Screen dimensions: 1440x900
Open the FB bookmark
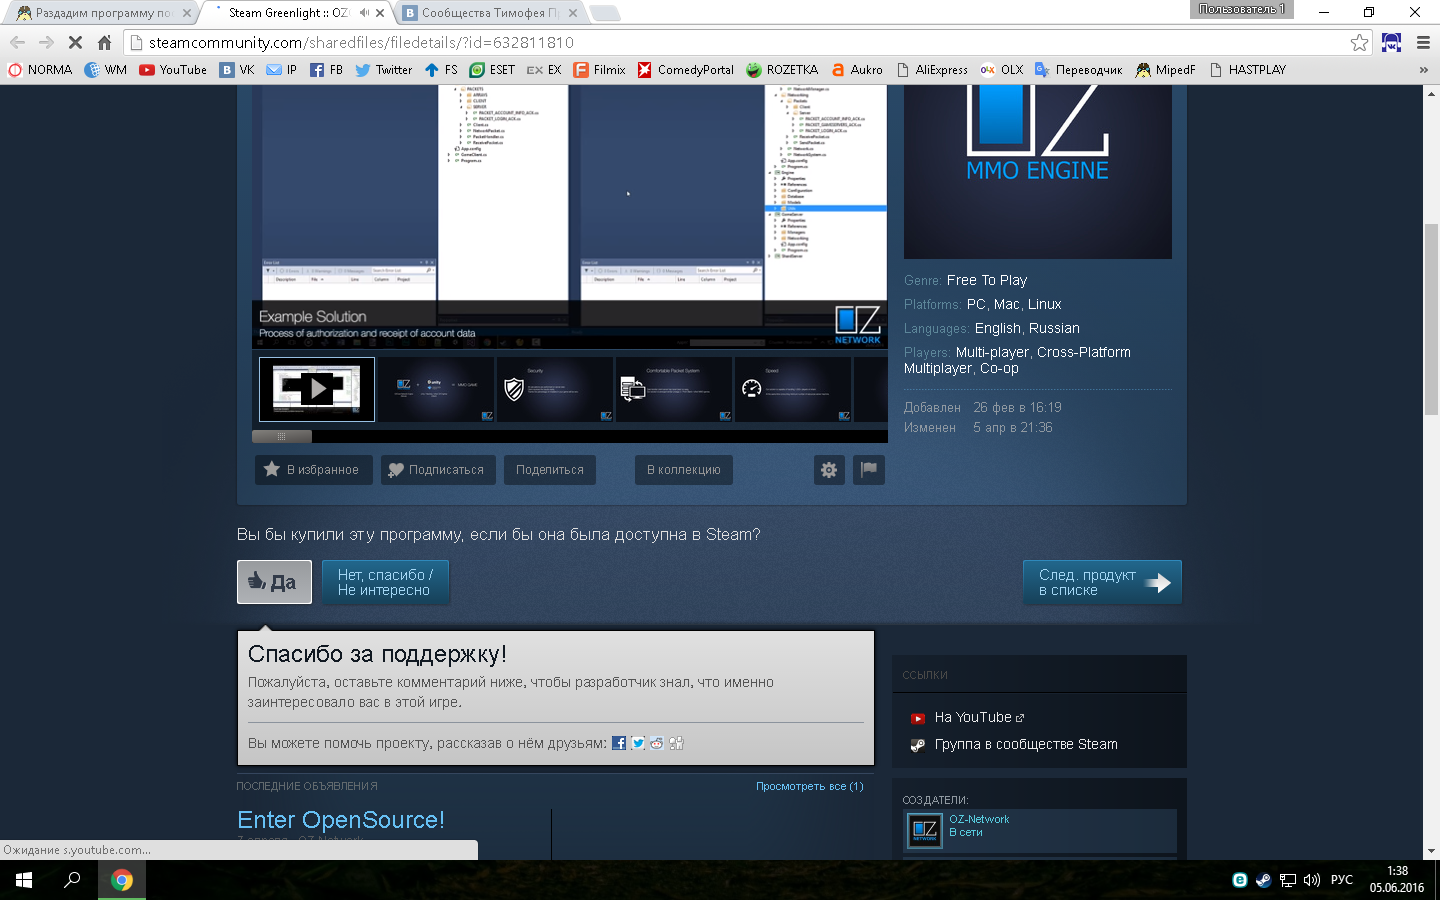point(326,70)
